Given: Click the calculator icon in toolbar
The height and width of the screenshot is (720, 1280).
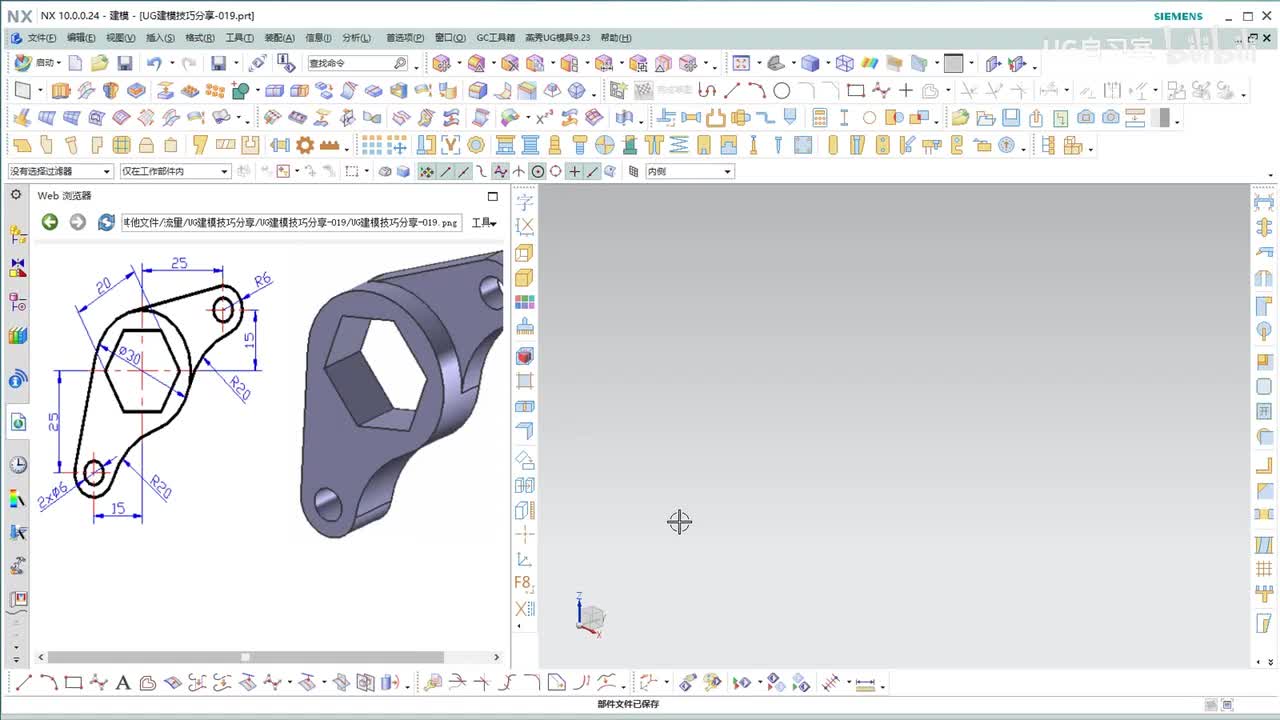Looking at the screenshot, I should tap(820, 118).
